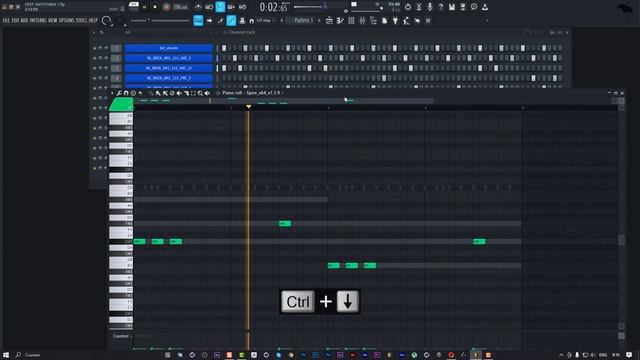Click the highest green note in Piano roll
The height and width of the screenshot is (360, 640).
click(284, 223)
